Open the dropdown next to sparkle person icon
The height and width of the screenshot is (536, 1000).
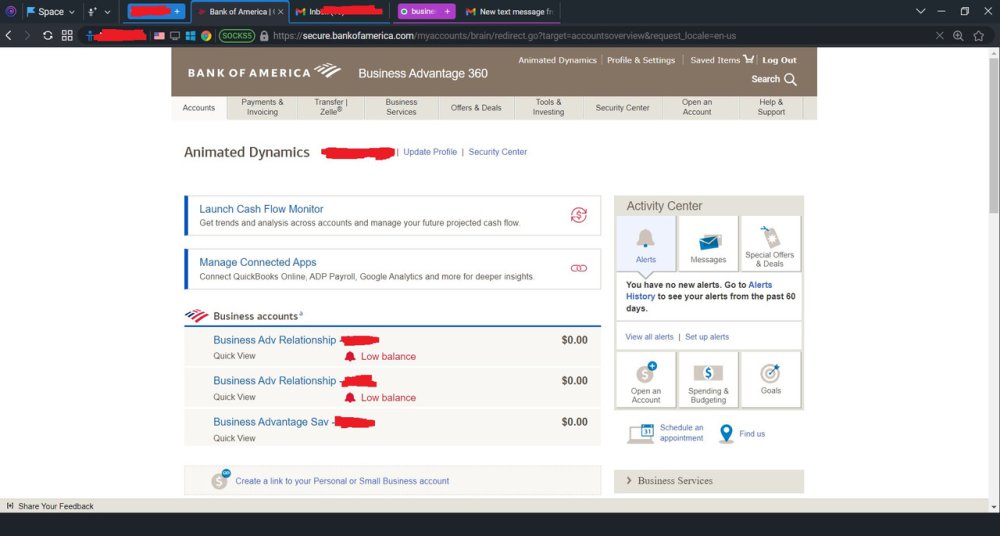click(107, 11)
